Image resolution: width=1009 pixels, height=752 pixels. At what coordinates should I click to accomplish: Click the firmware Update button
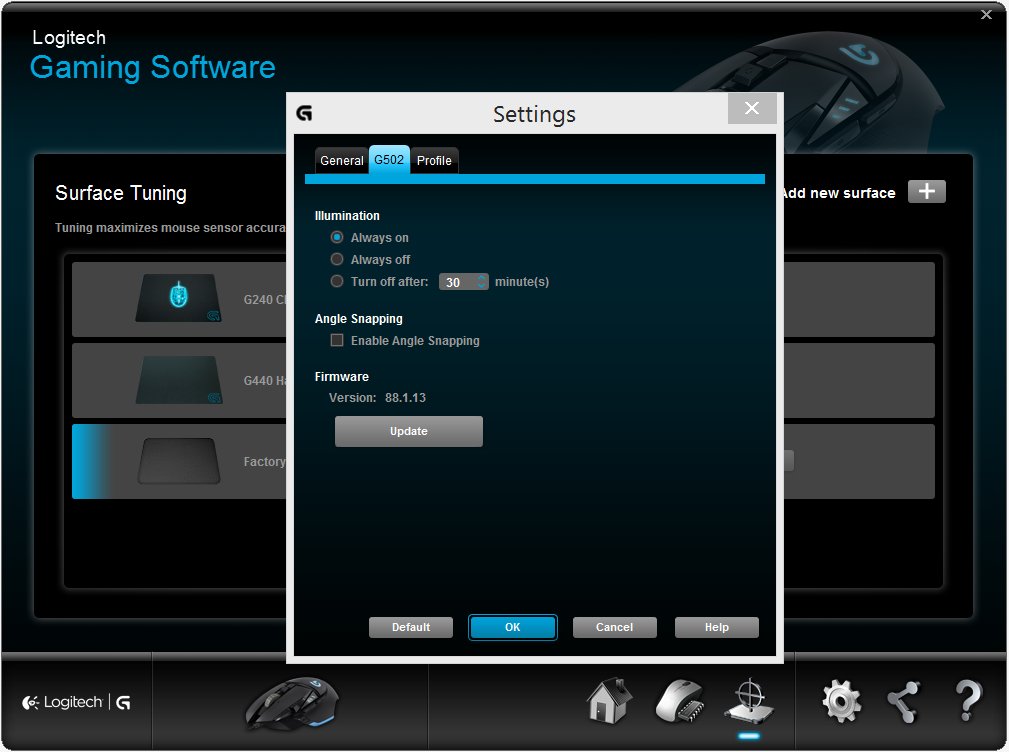pos(409,431)
